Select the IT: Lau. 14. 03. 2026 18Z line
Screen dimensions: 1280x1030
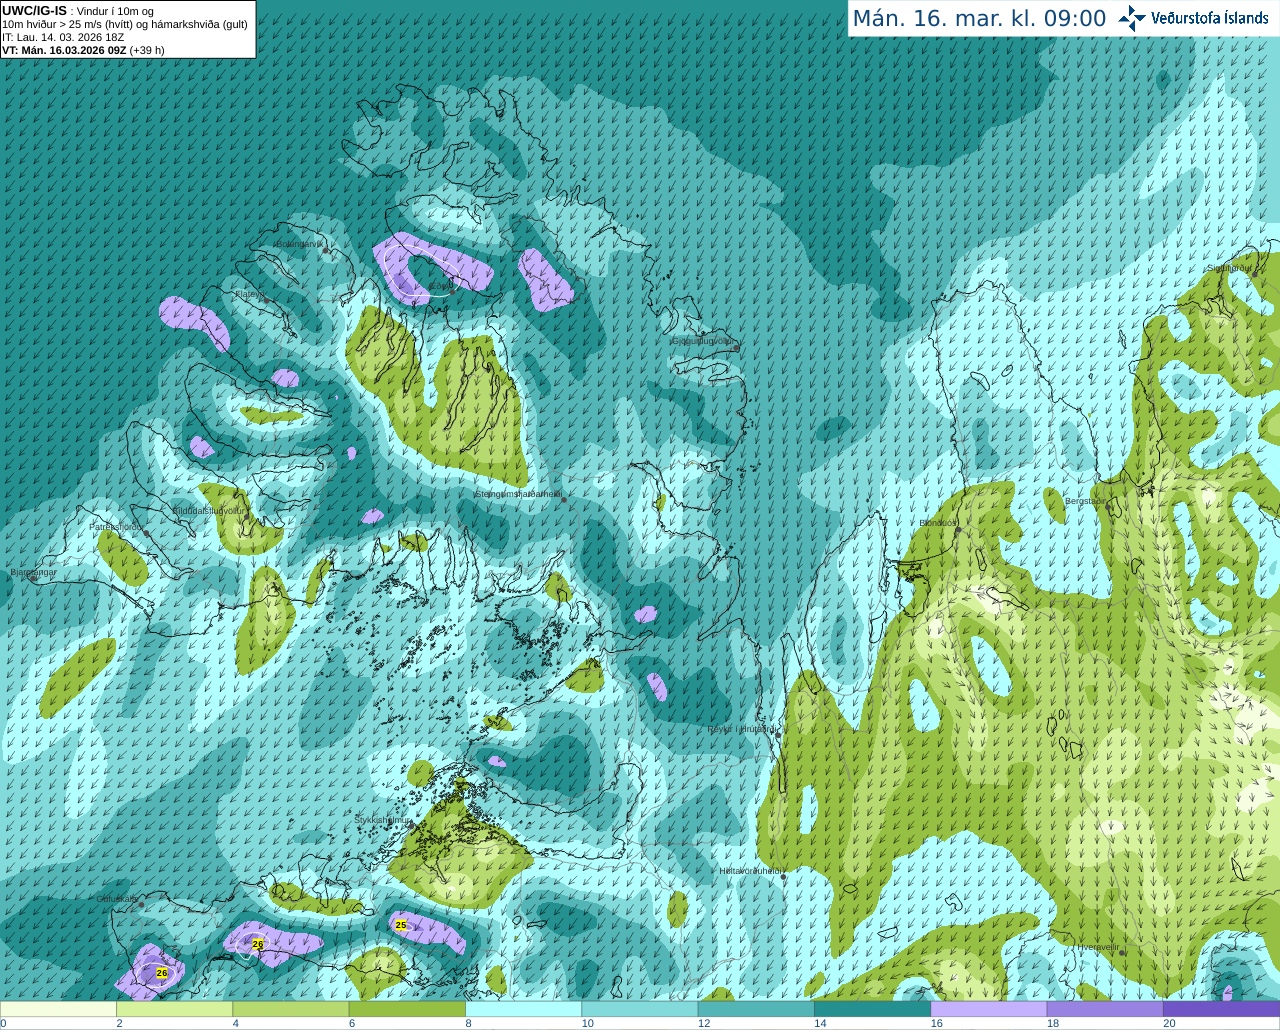(63, 37)
